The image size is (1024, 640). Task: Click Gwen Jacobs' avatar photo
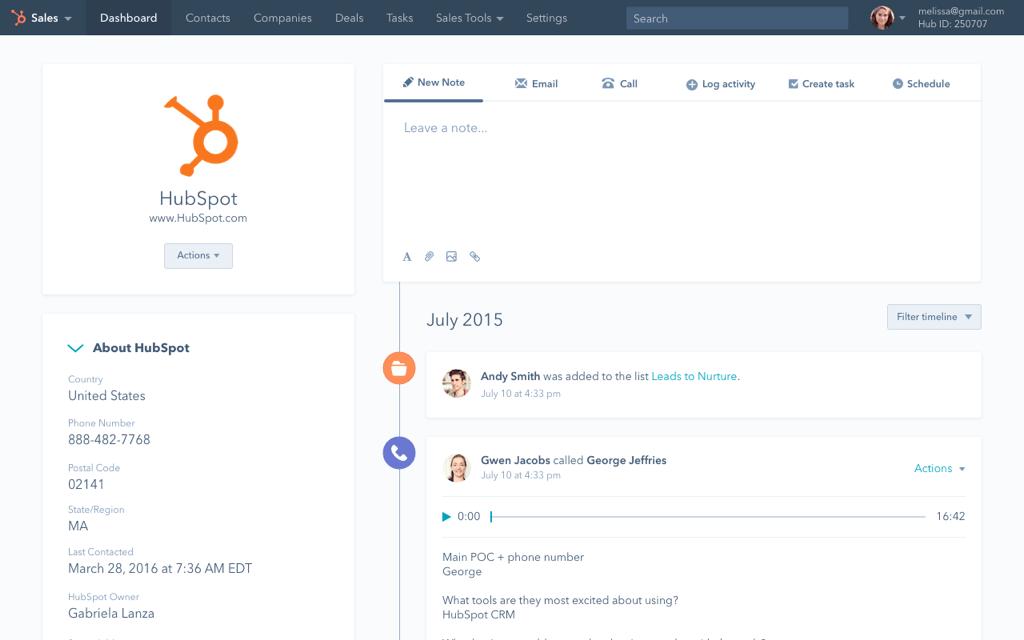tap(456, 468)
